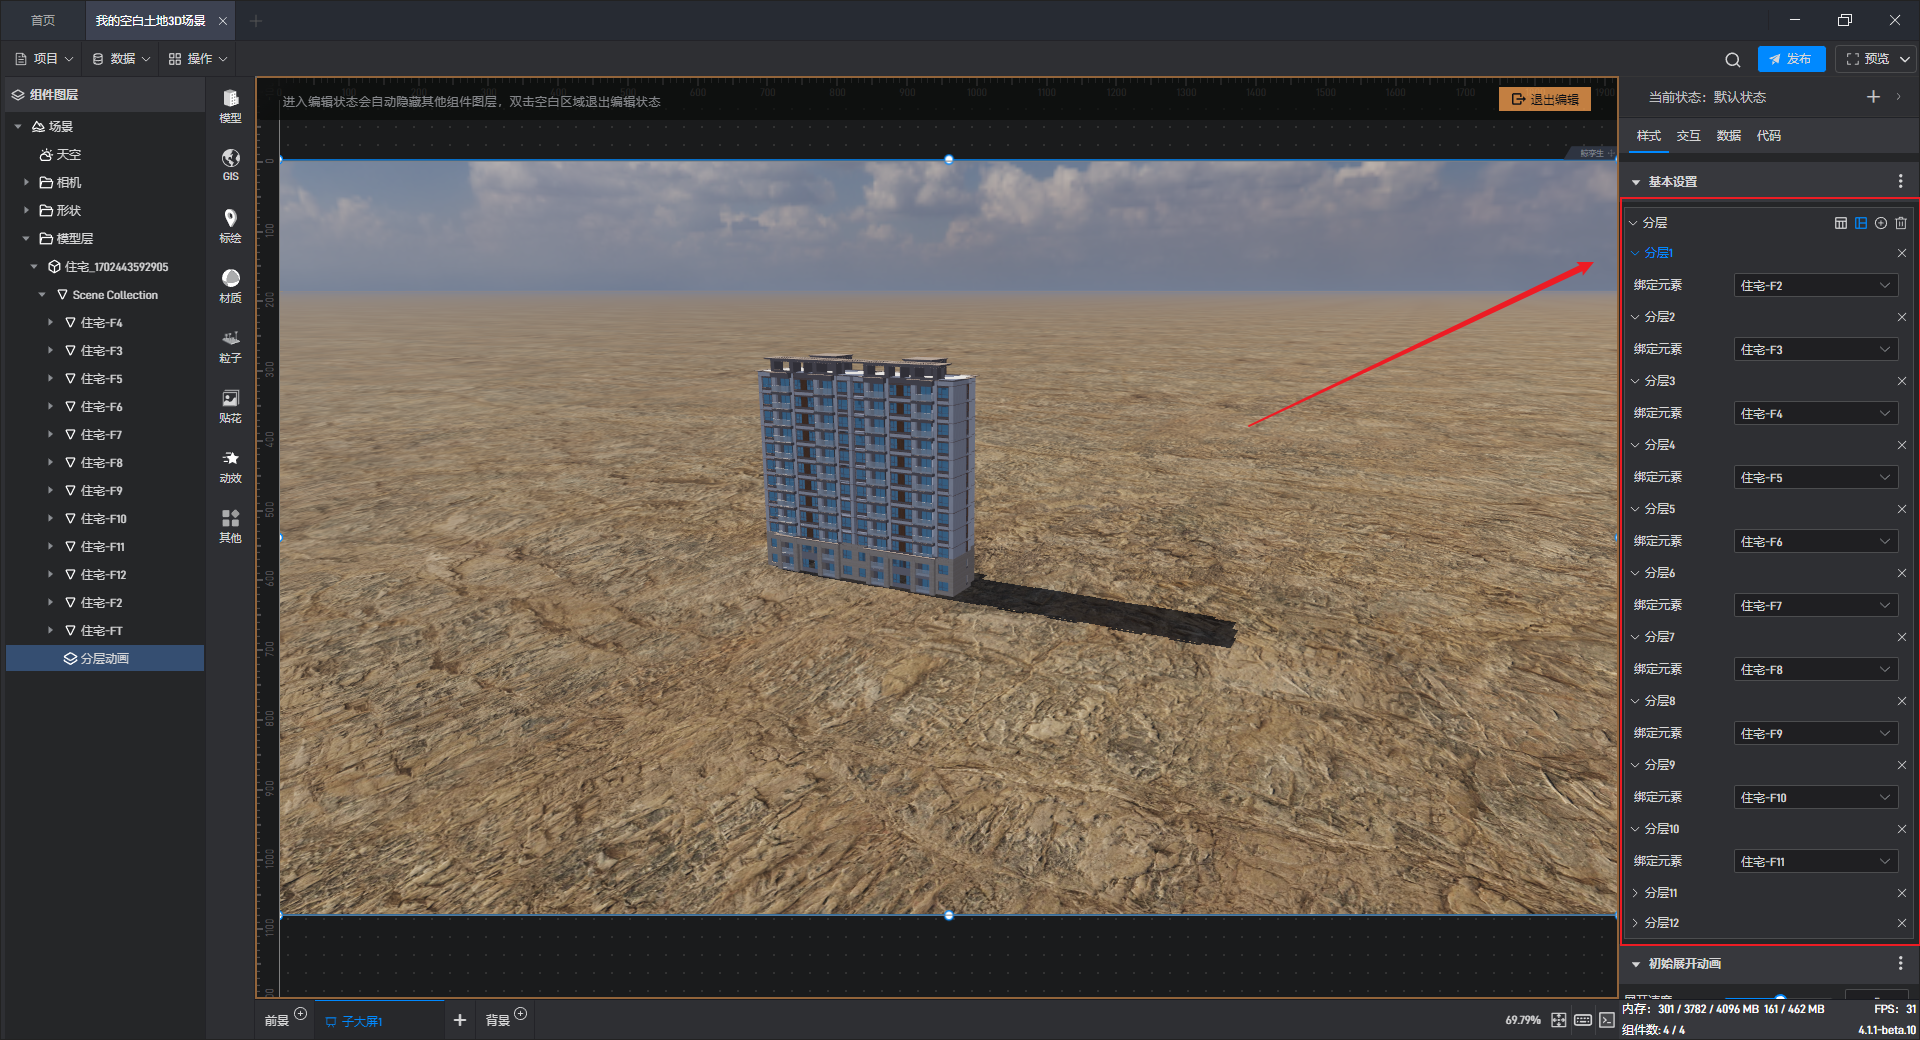Open the preview dropdown arrow
The image size is (1920, 1040).
click(x=1905, y=59)
